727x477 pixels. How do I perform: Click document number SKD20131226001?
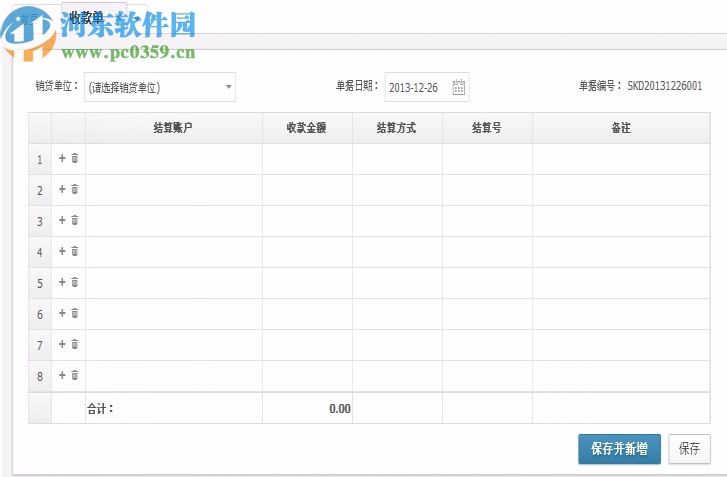[664, 86]
